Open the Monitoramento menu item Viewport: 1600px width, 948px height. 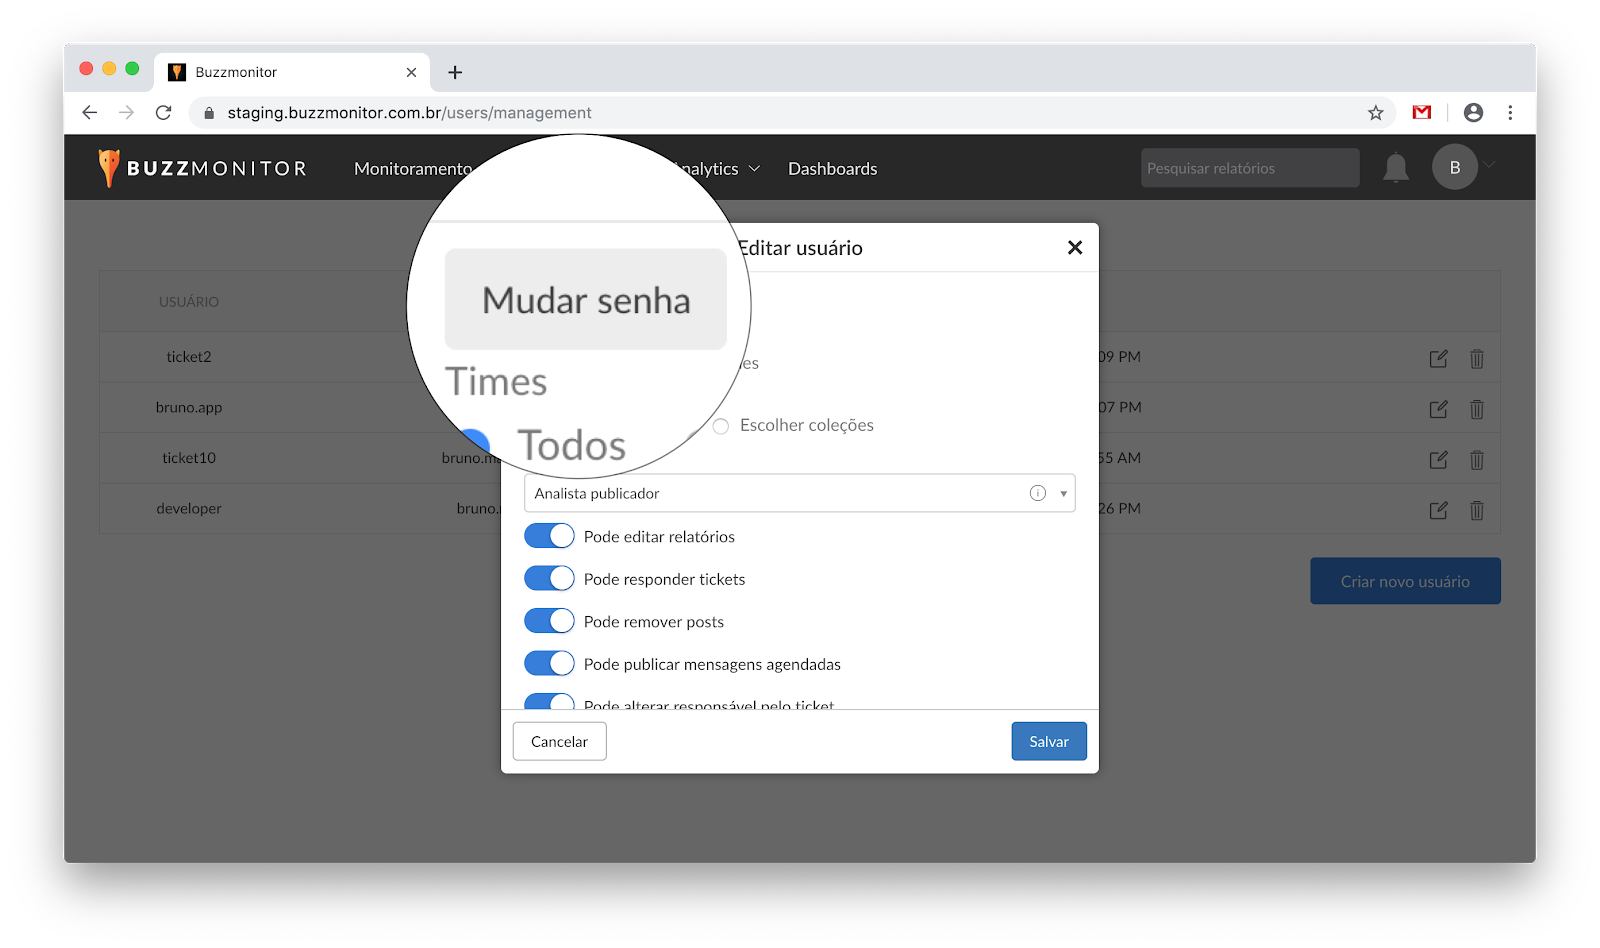coord(412,169)
